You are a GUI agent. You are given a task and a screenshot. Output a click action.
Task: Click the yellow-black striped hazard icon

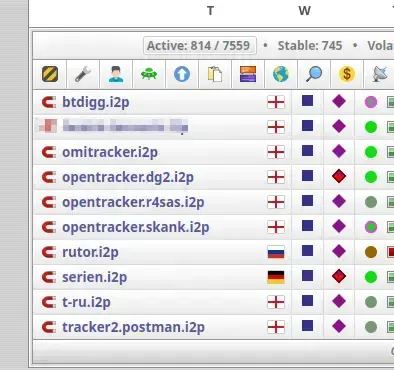50,74
